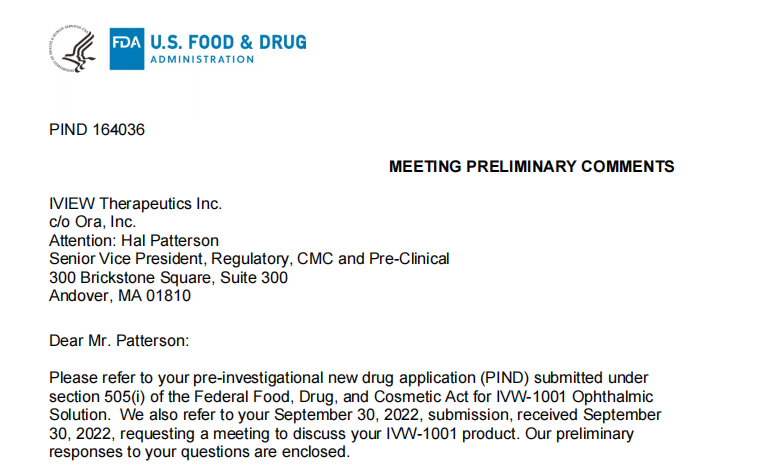
Task: Click the c/o Ora, Inc. line
Action: click(92, 222)
